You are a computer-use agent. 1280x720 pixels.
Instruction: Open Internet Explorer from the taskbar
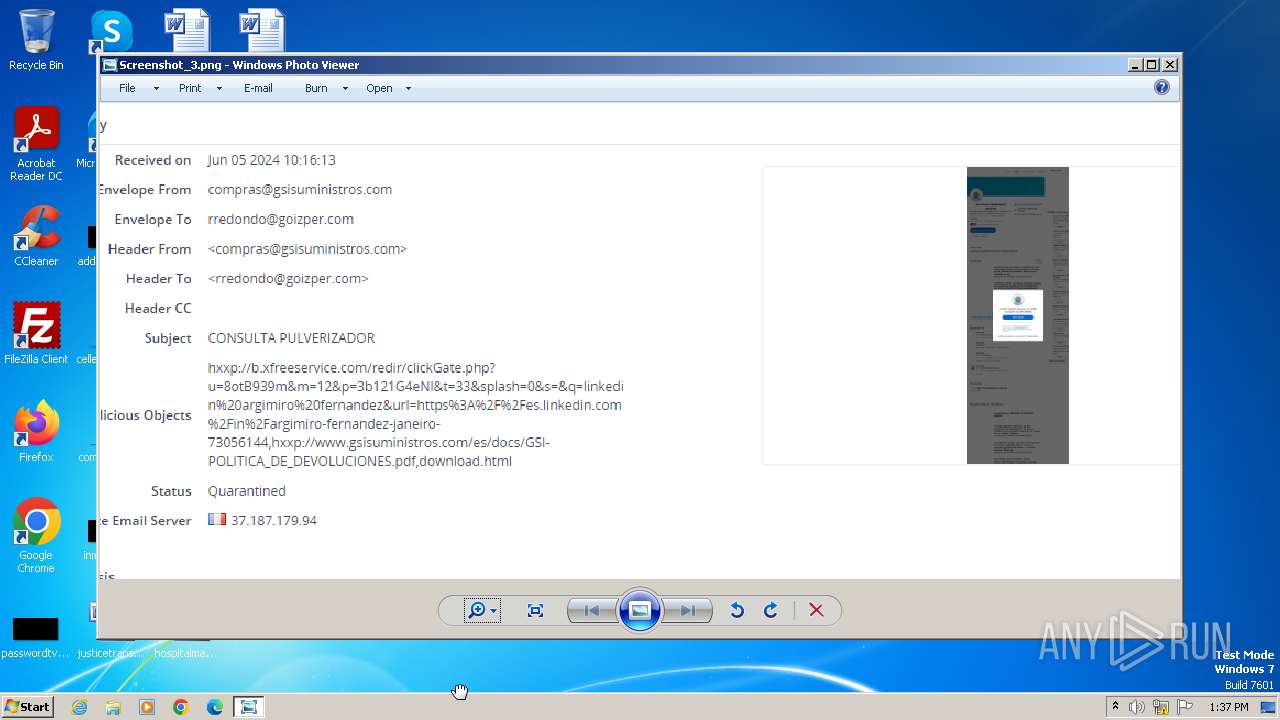[x=79, y=707]
